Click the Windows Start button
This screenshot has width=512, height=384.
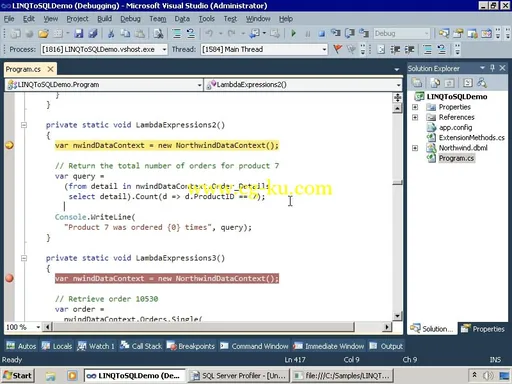click(18, 376)
